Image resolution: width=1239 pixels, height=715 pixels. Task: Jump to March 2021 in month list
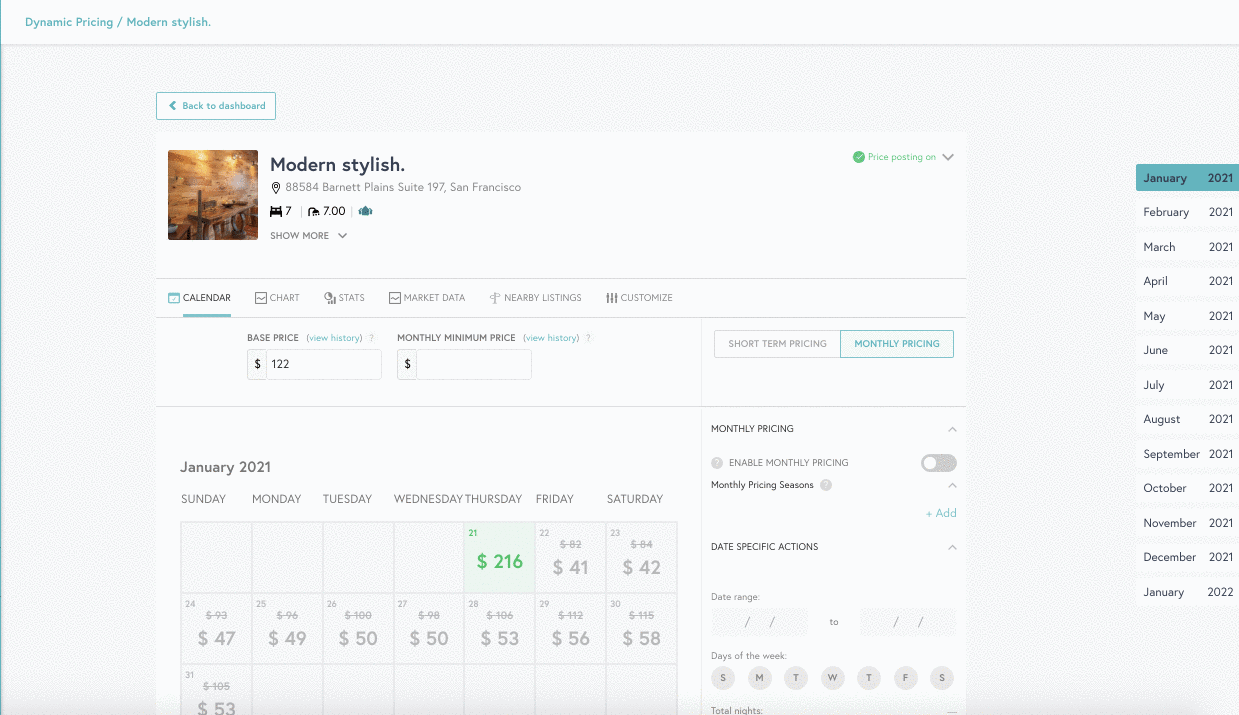(x=1187, y=247)
